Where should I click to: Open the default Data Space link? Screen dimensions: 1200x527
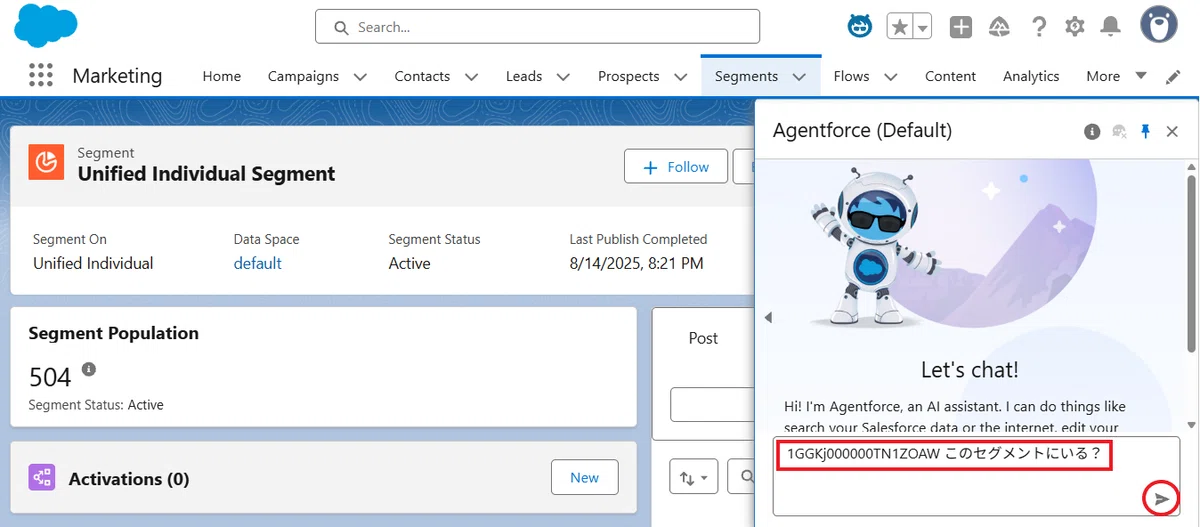[258, 263]
